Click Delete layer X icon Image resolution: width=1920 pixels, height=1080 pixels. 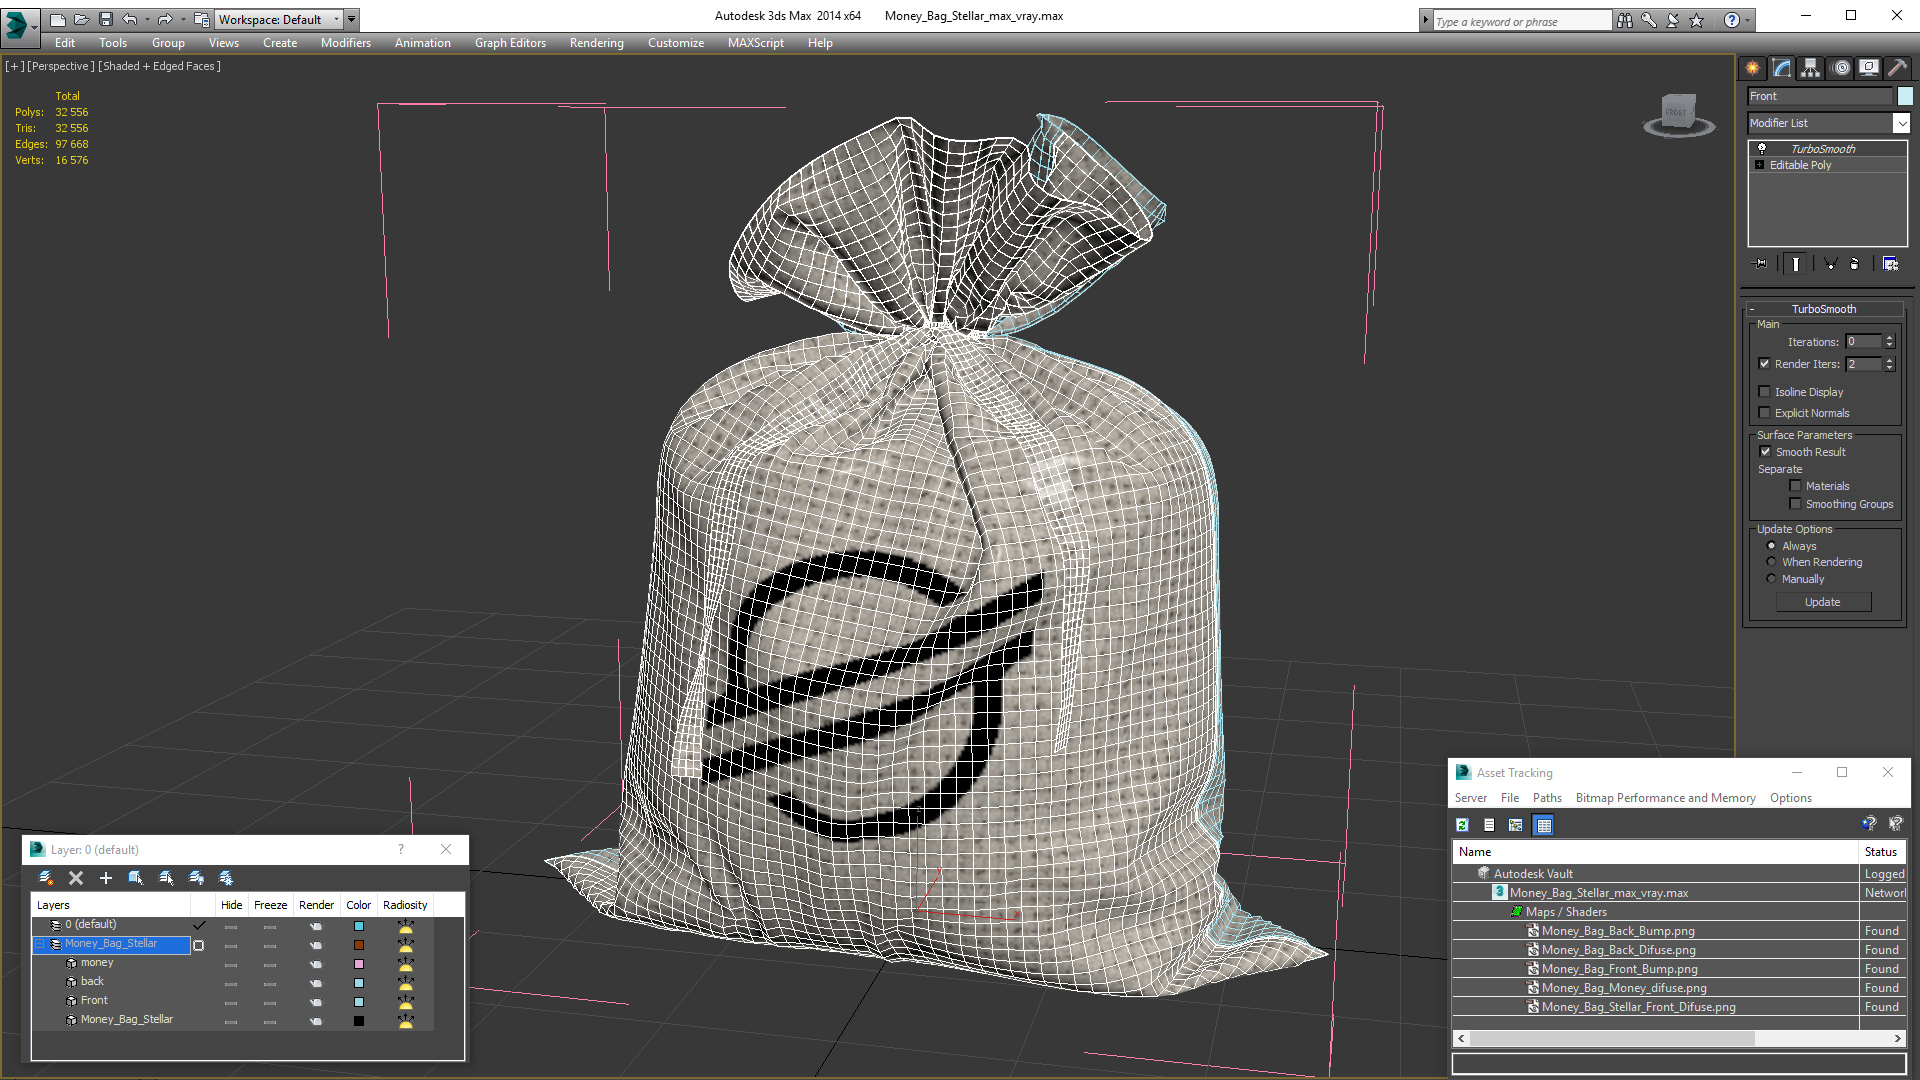click(76, 878)
